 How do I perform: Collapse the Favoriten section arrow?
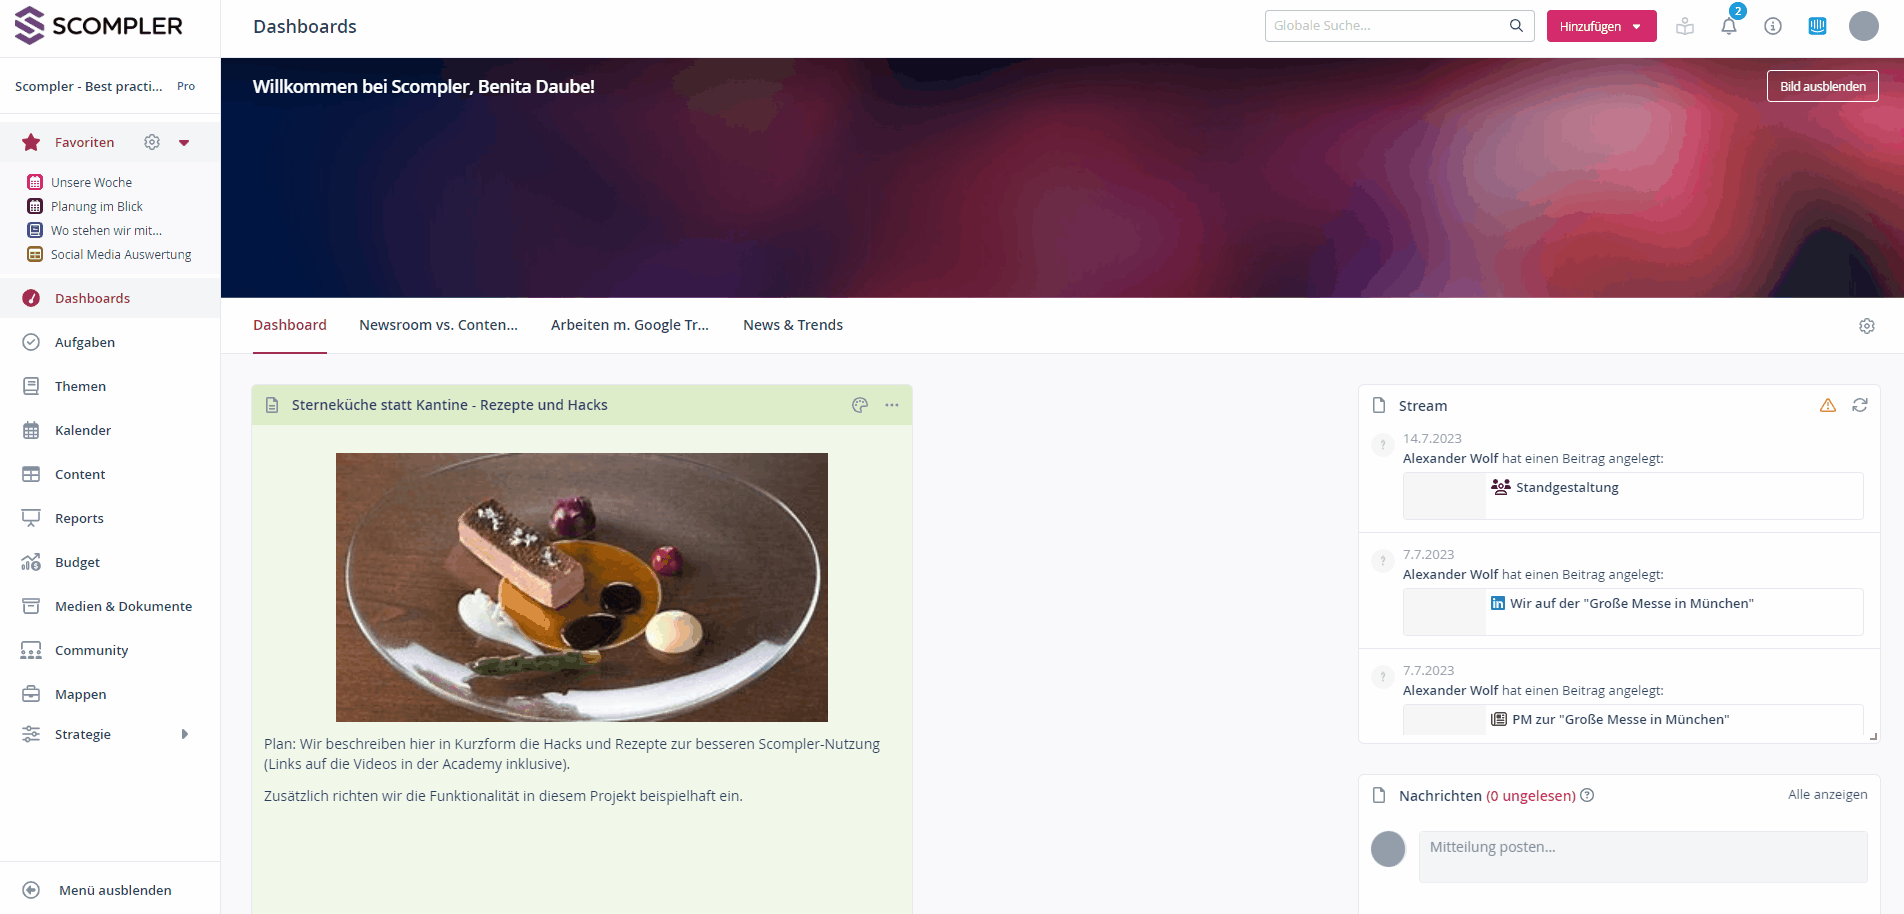[x=184, y=142]
